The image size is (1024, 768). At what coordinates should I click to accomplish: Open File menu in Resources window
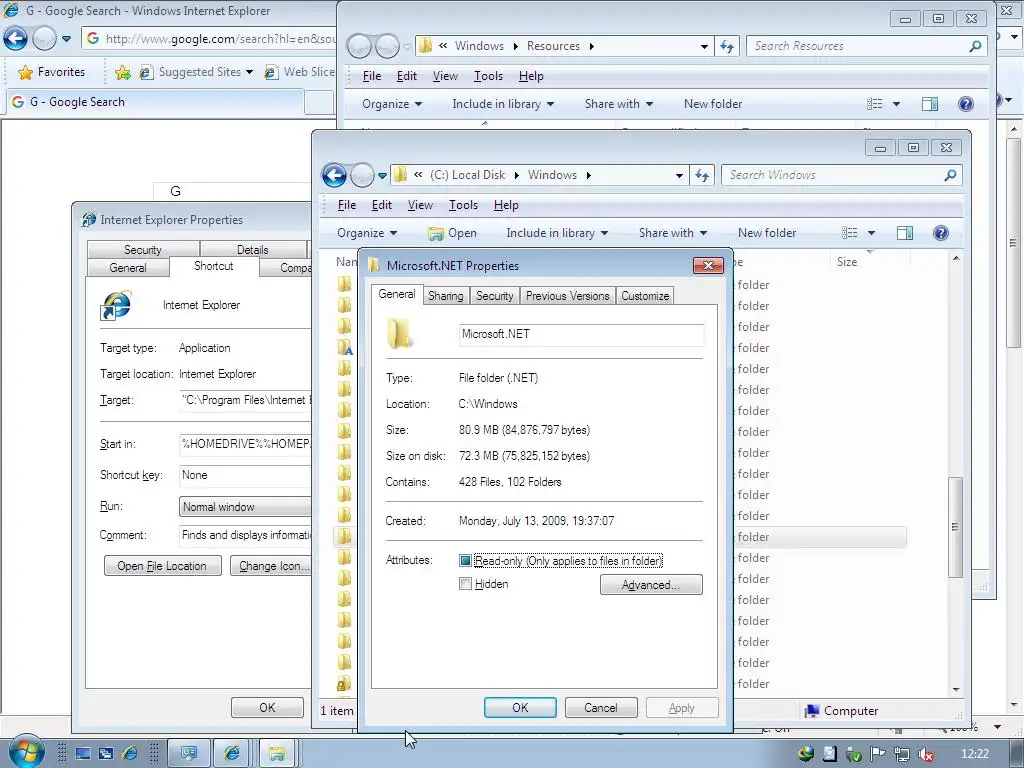(372, 76)
